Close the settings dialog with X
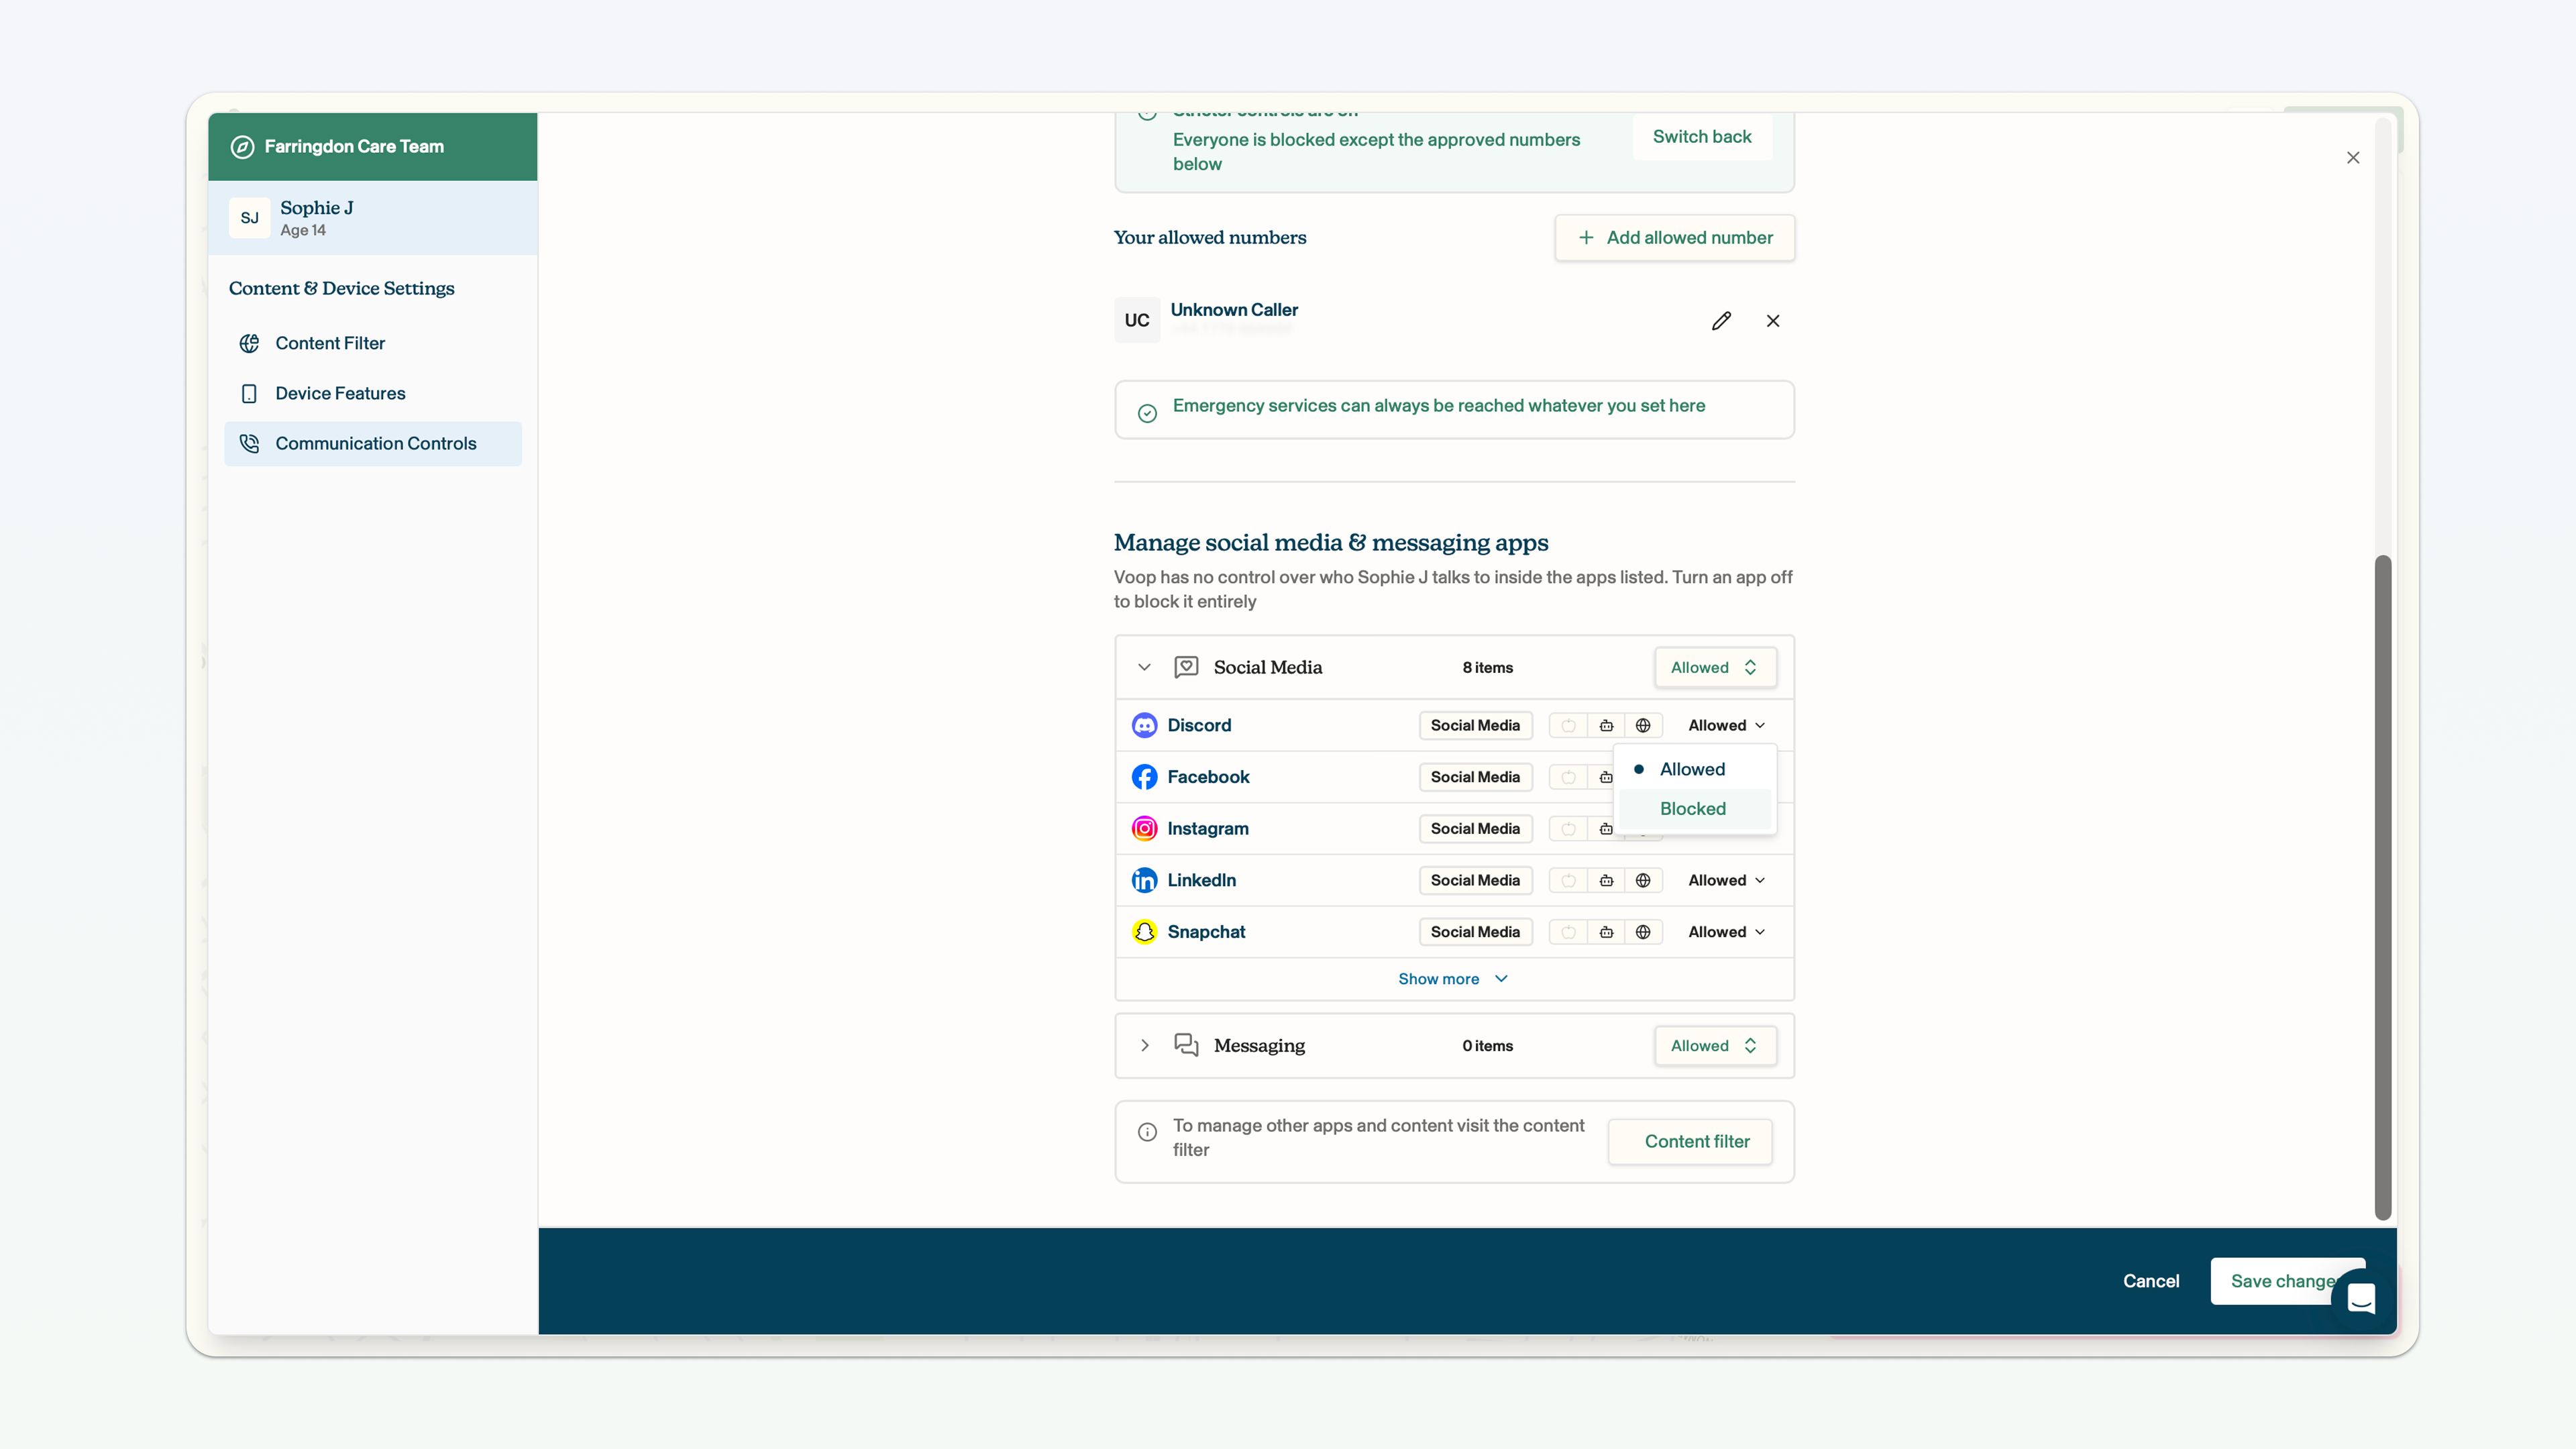Image resolution: width=2576 pixels, height=1449 pixels. coord(2353,158)
